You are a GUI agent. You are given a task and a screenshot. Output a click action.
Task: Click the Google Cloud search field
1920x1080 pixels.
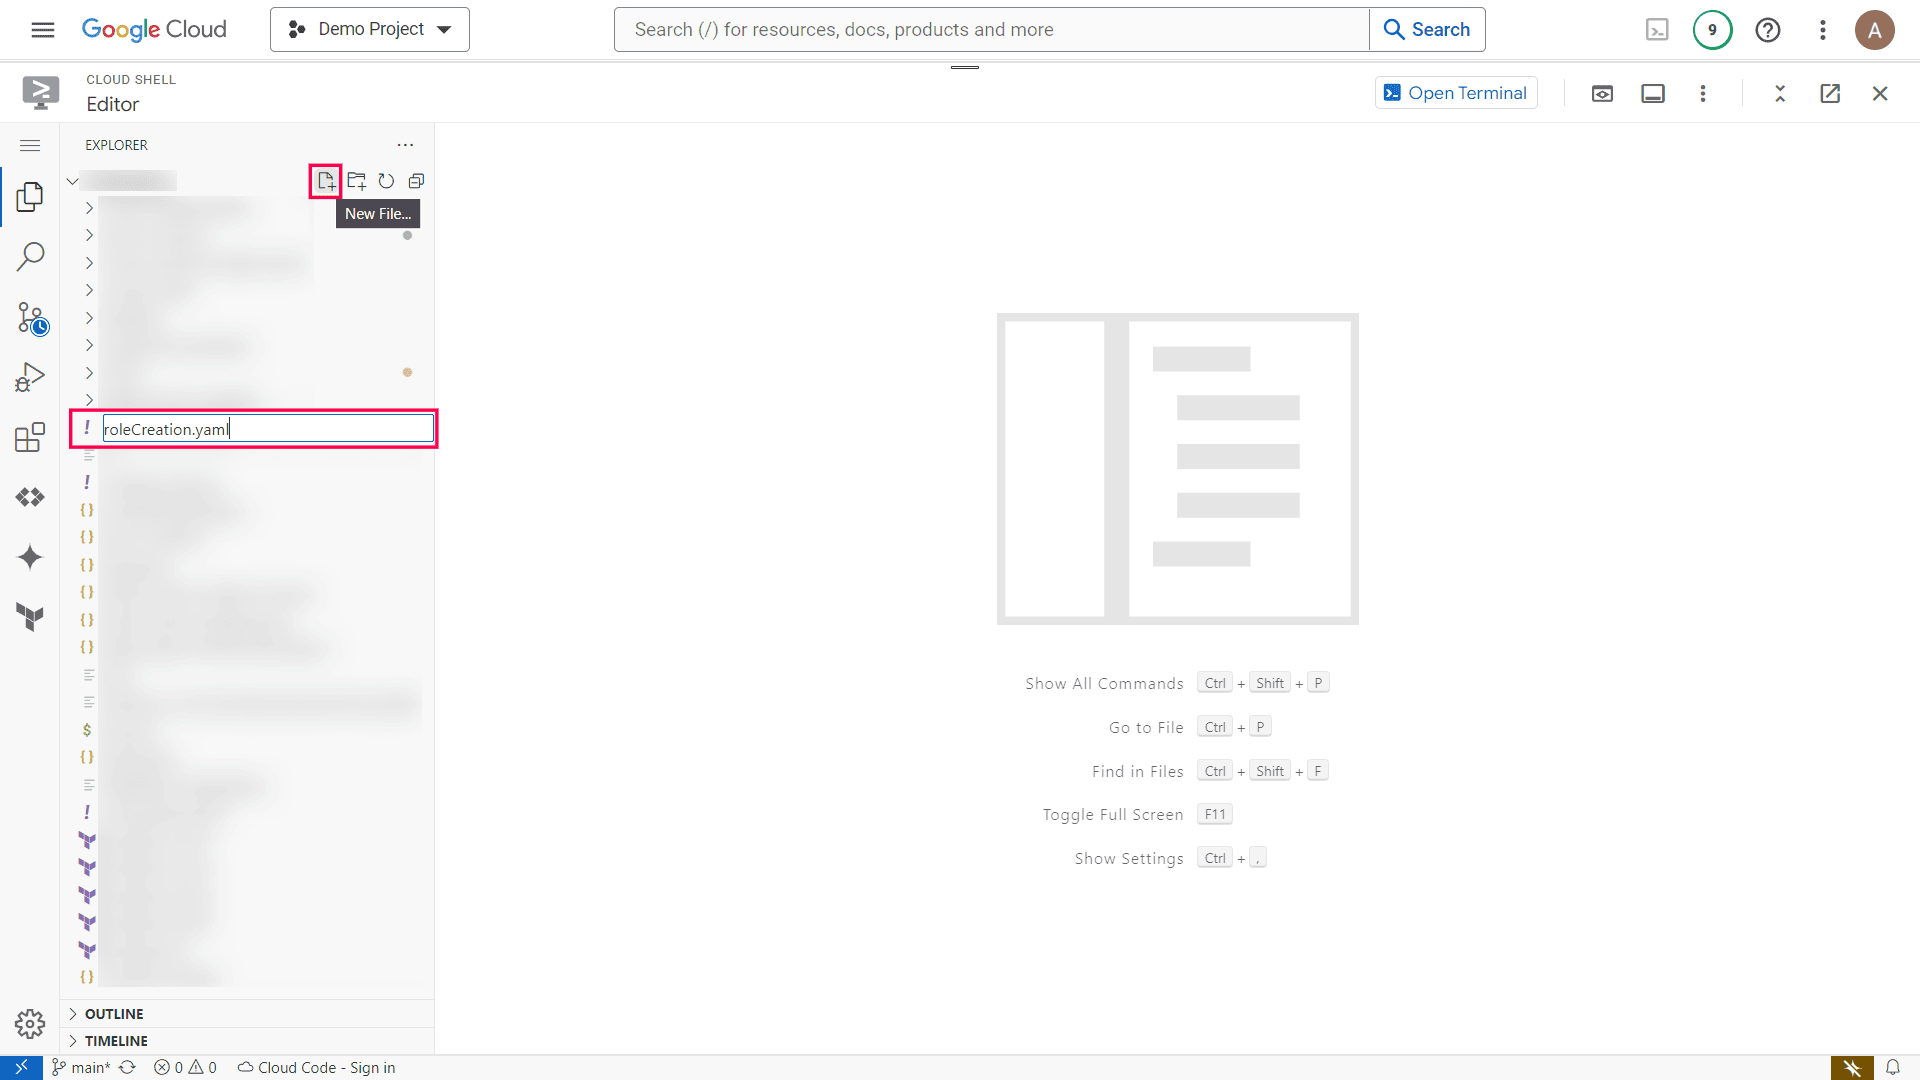[x=990, y=29]
